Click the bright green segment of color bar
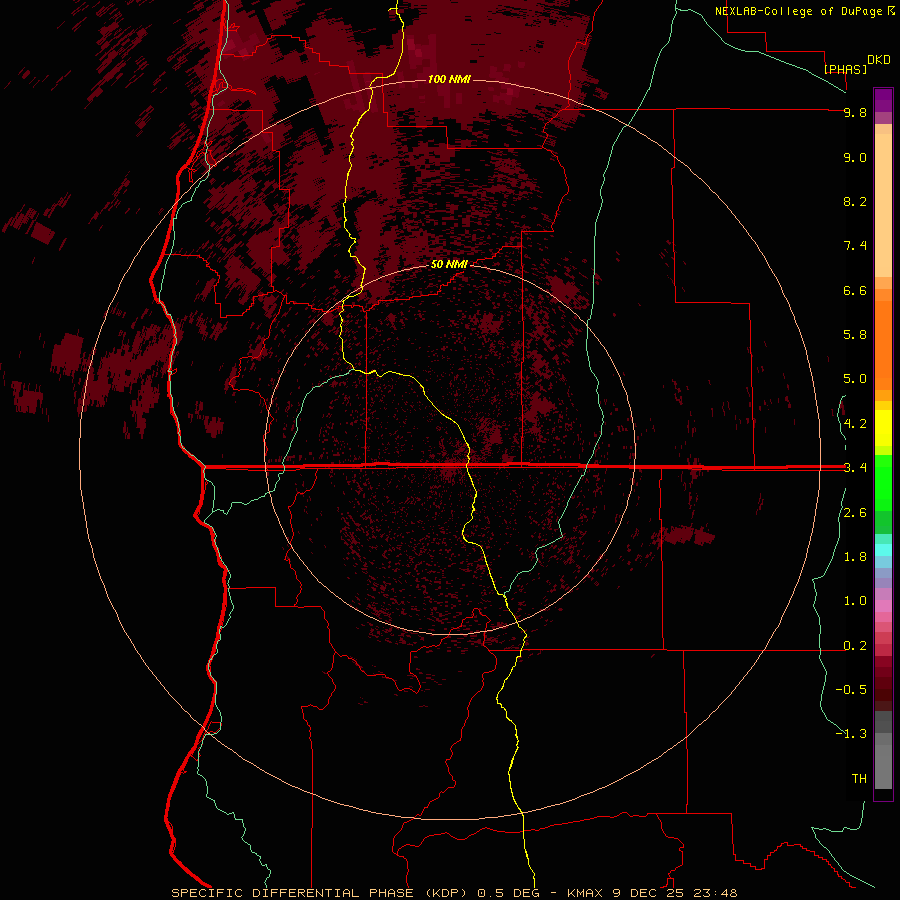Viewport: 900px width, 900px height. point(883,482)
